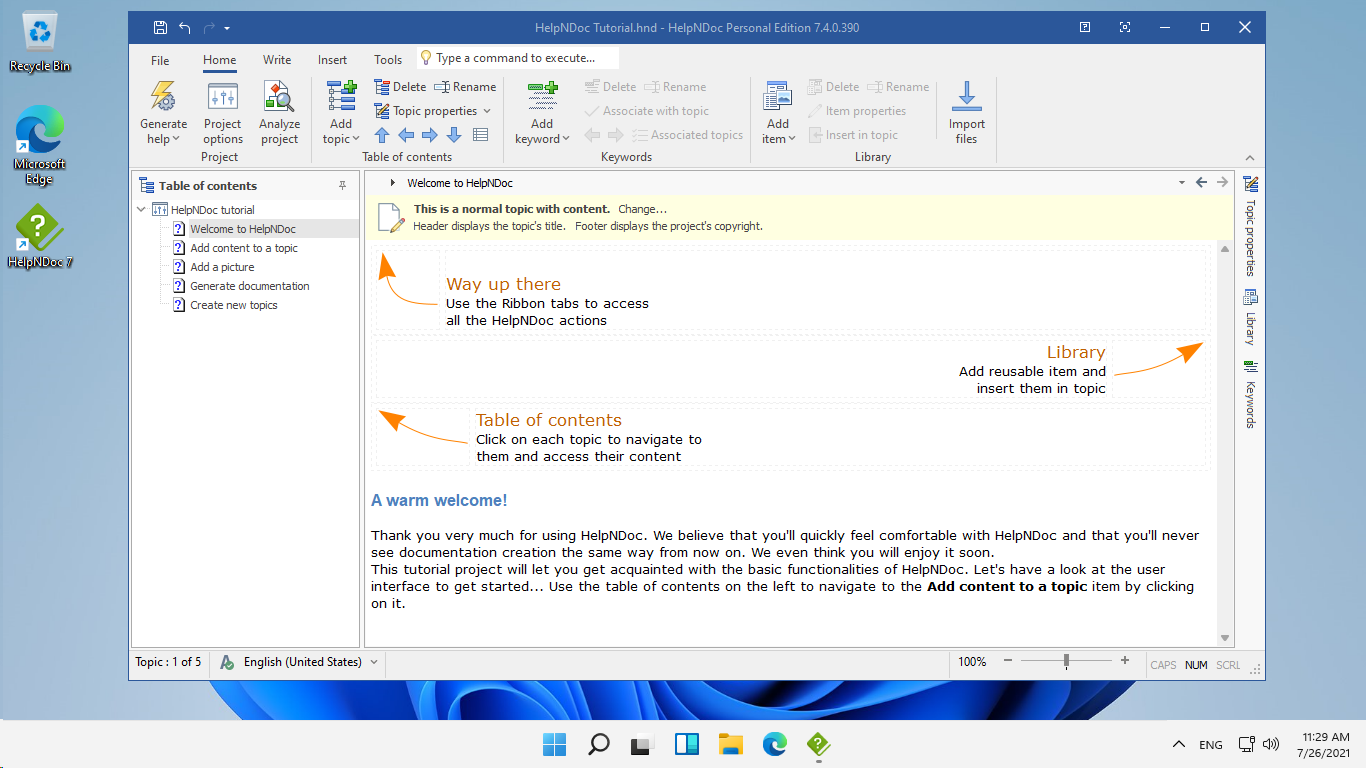Viewport: 1366px width, 768px height.
Task: Open the quick access toolbar customize arrow
Action: click(x=227, y=28)
